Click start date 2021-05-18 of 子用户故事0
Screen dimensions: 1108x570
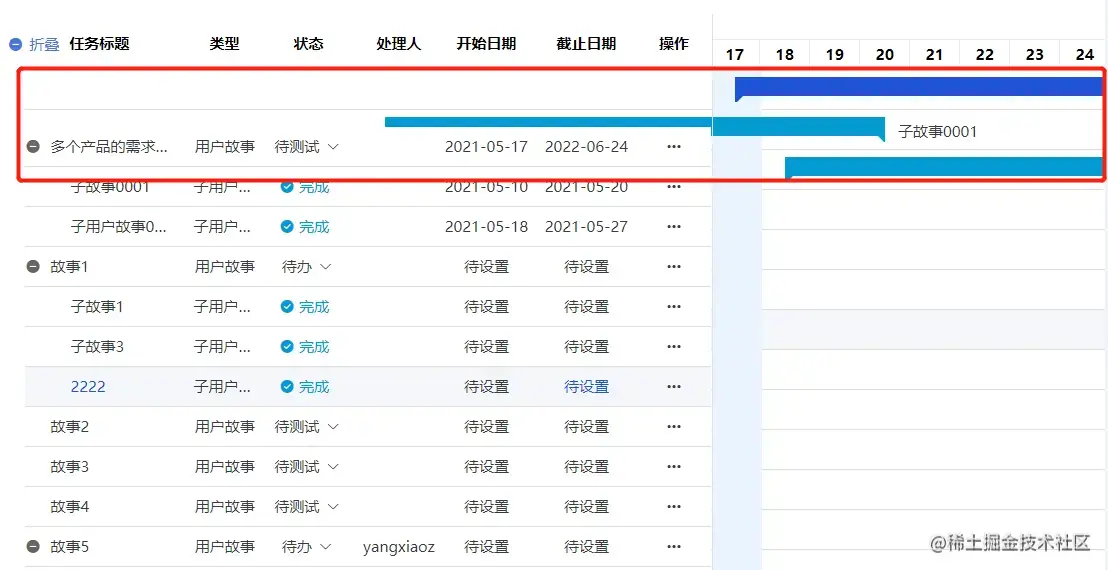(486, 227)
